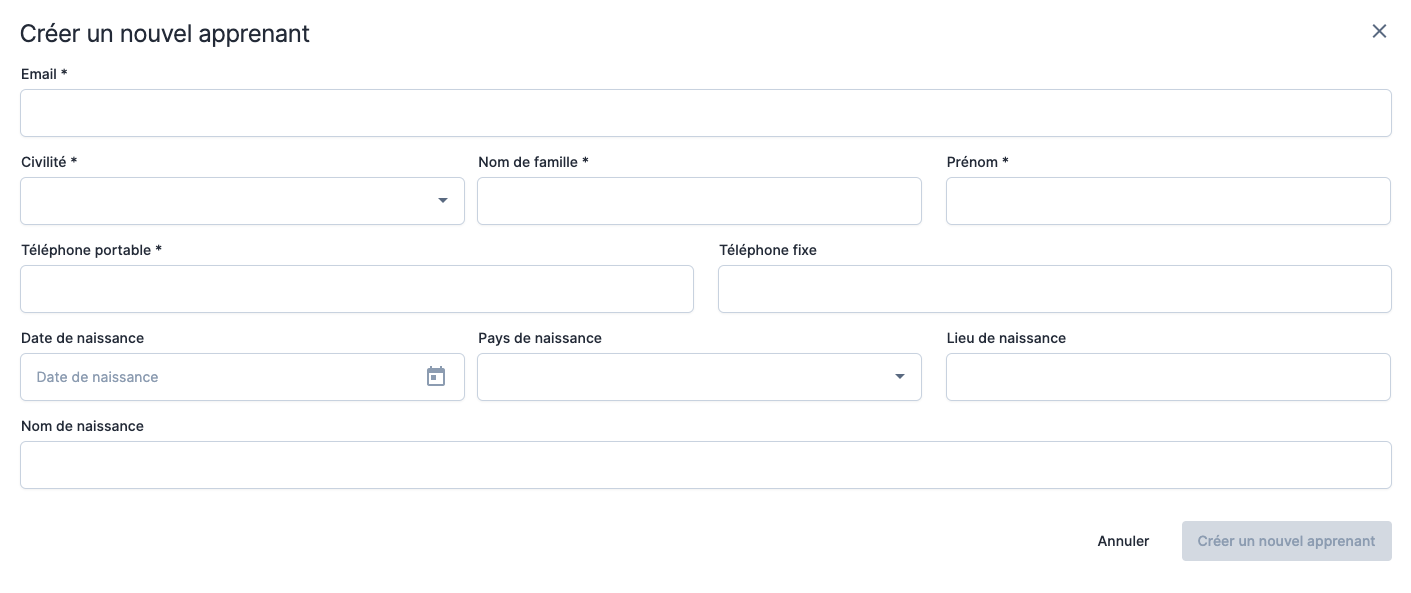Click the Email * label
The width and height of the screenshot is (1411, 593).
[x=44, y=74]
